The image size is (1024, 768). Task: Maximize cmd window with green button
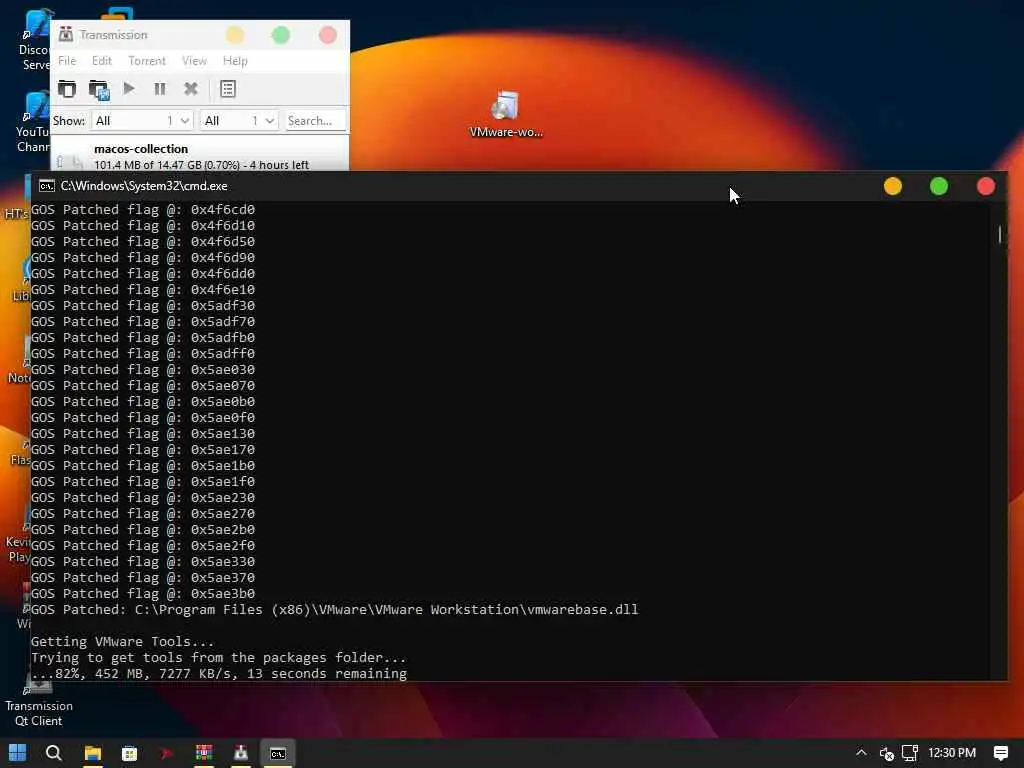[938, 186]
